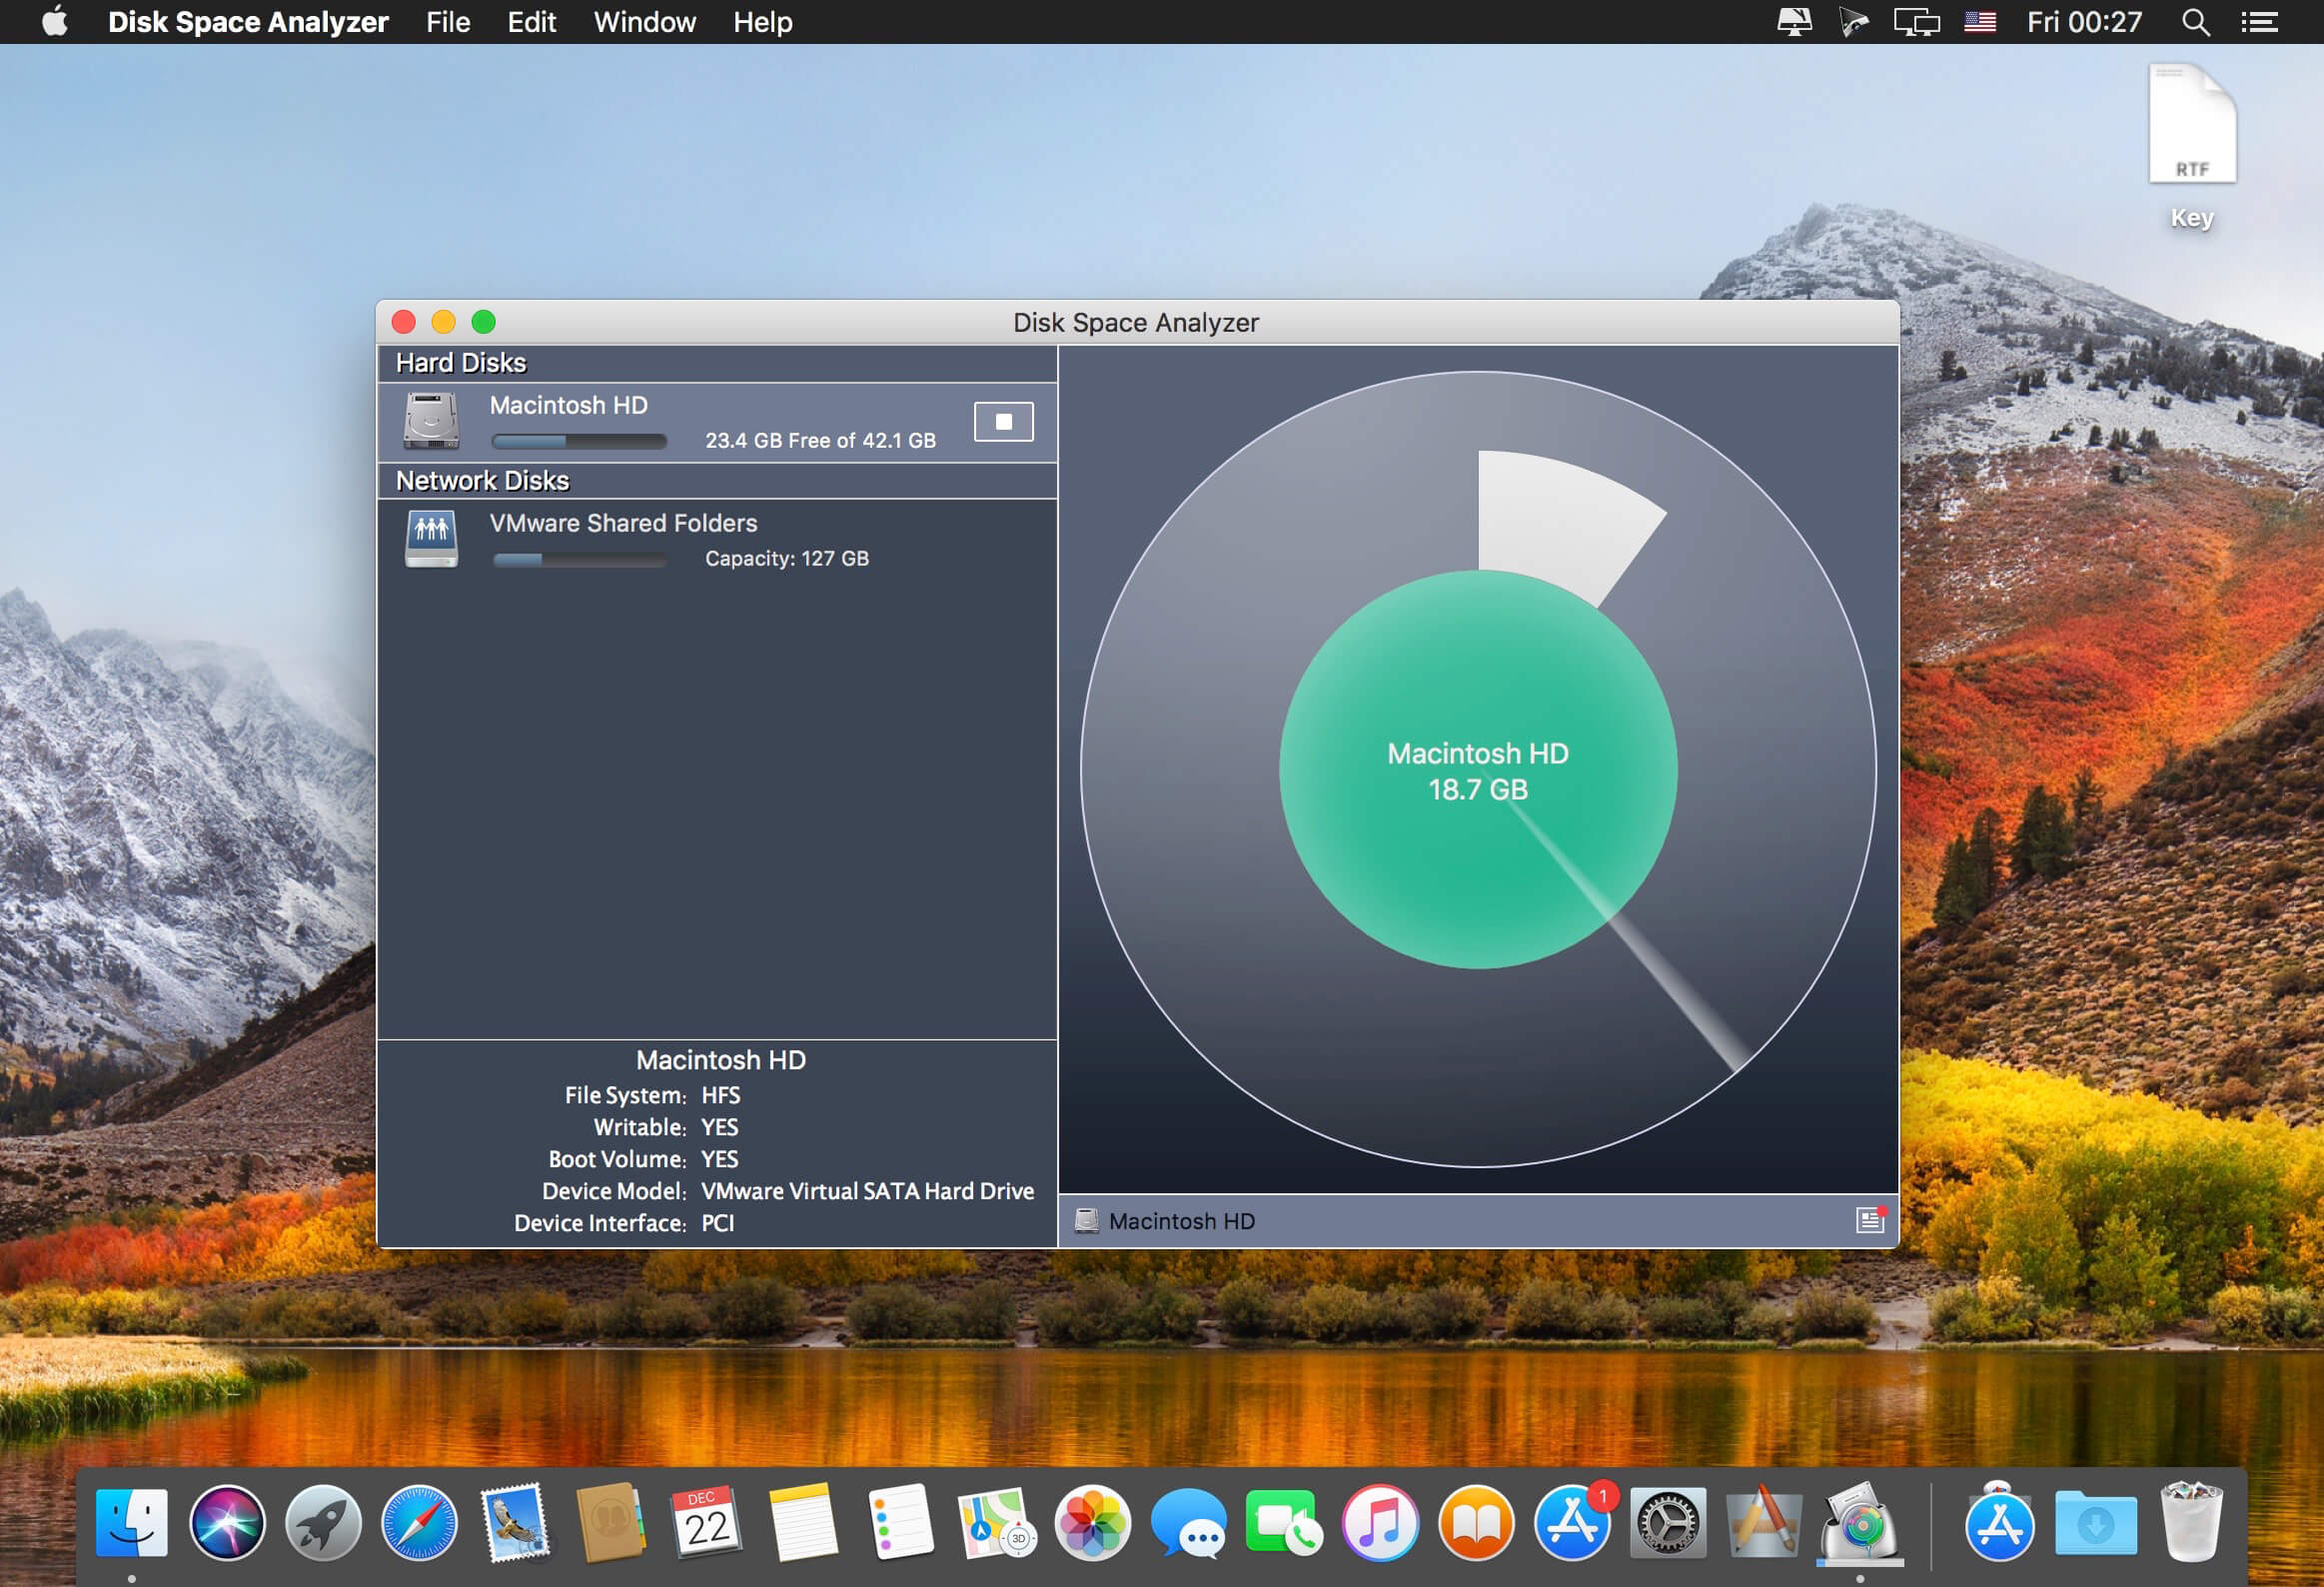Launch Siri from the dock

tap(228, 1522)
